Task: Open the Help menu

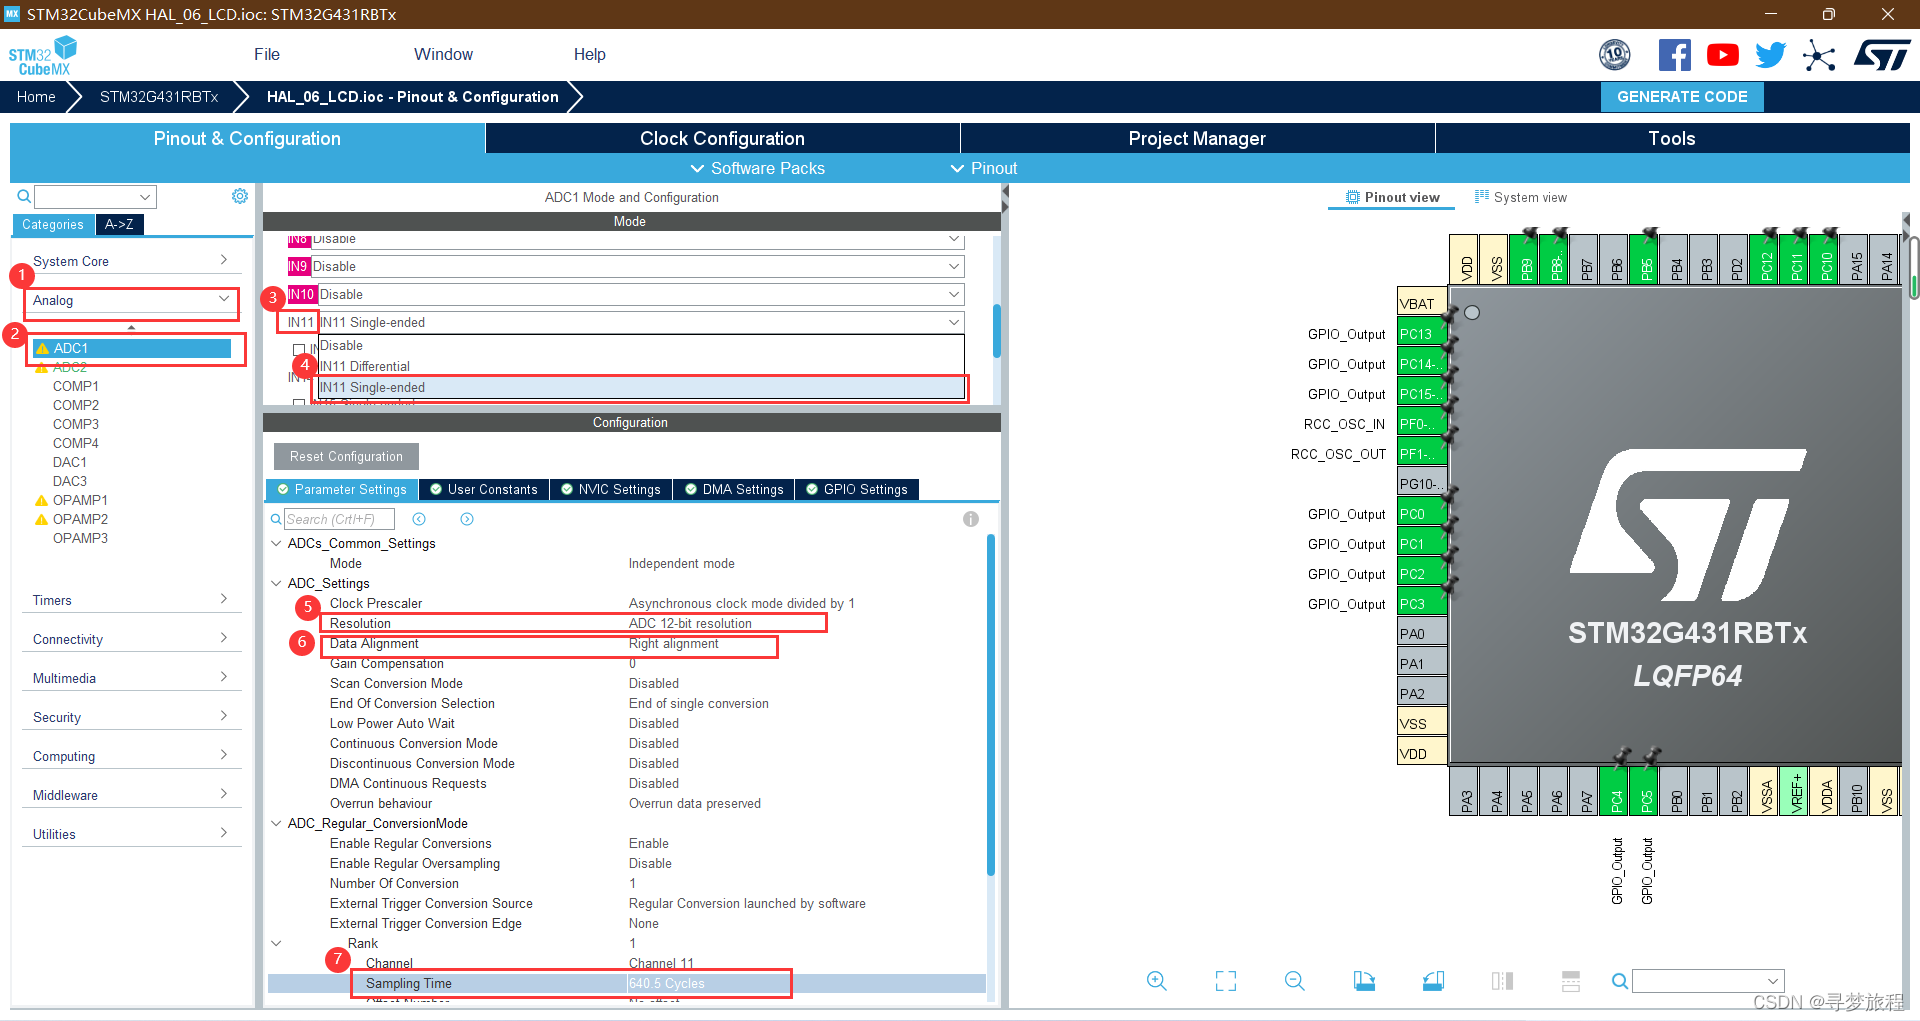Action: coord(589,54)
